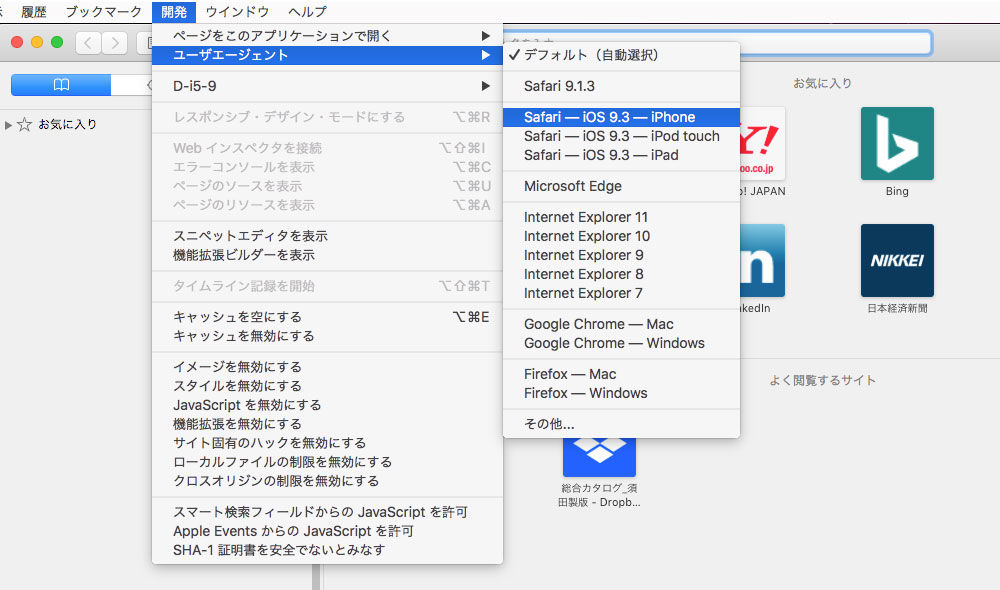
Task: Toggle Apple Events からの JavaScript を許可
Action: tap(327, 531)
